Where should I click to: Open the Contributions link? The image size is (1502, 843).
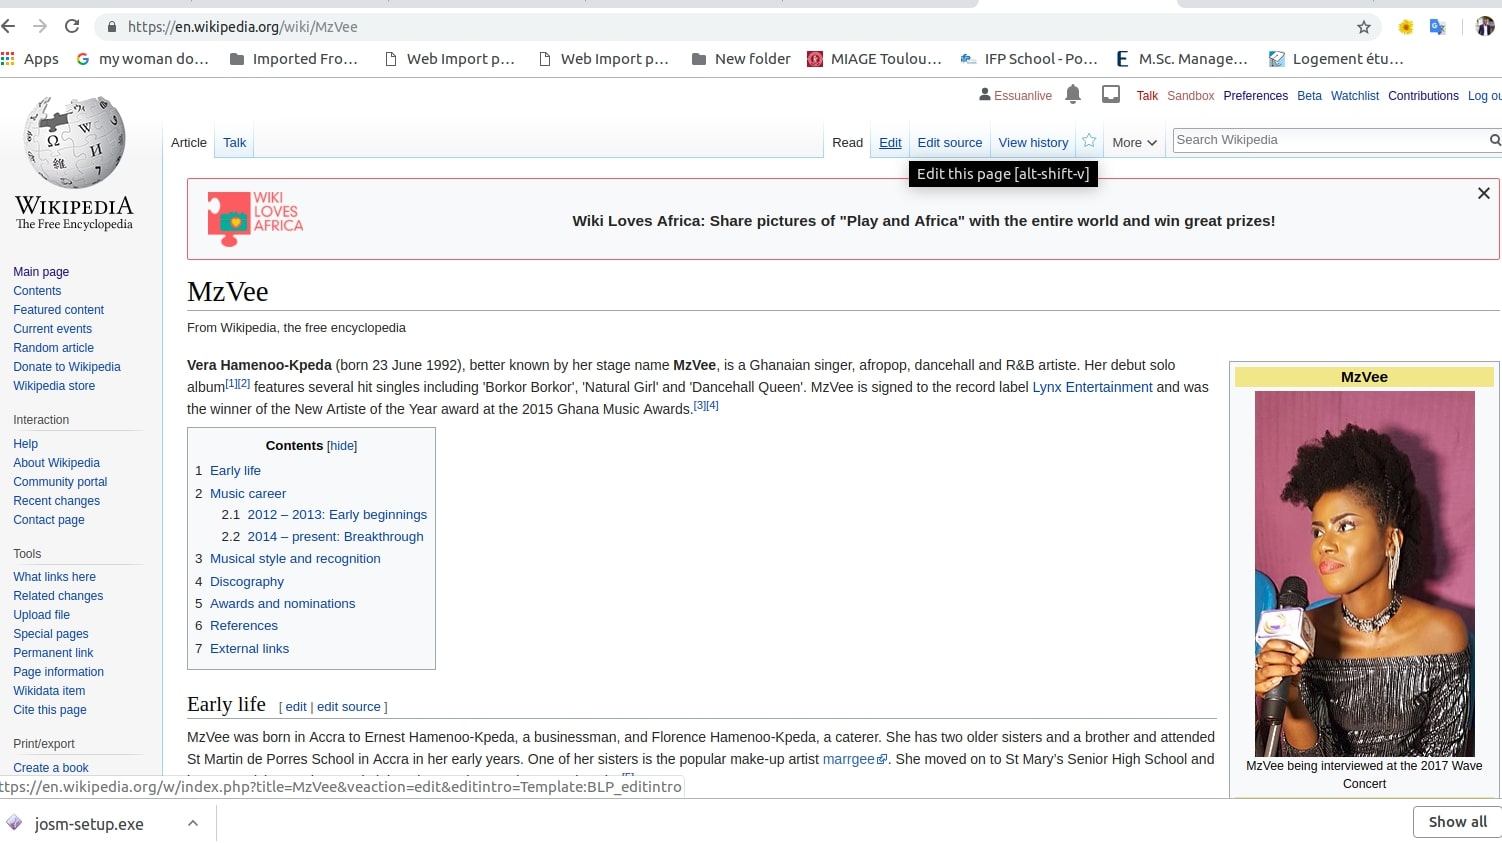(x=1423, y=96)
